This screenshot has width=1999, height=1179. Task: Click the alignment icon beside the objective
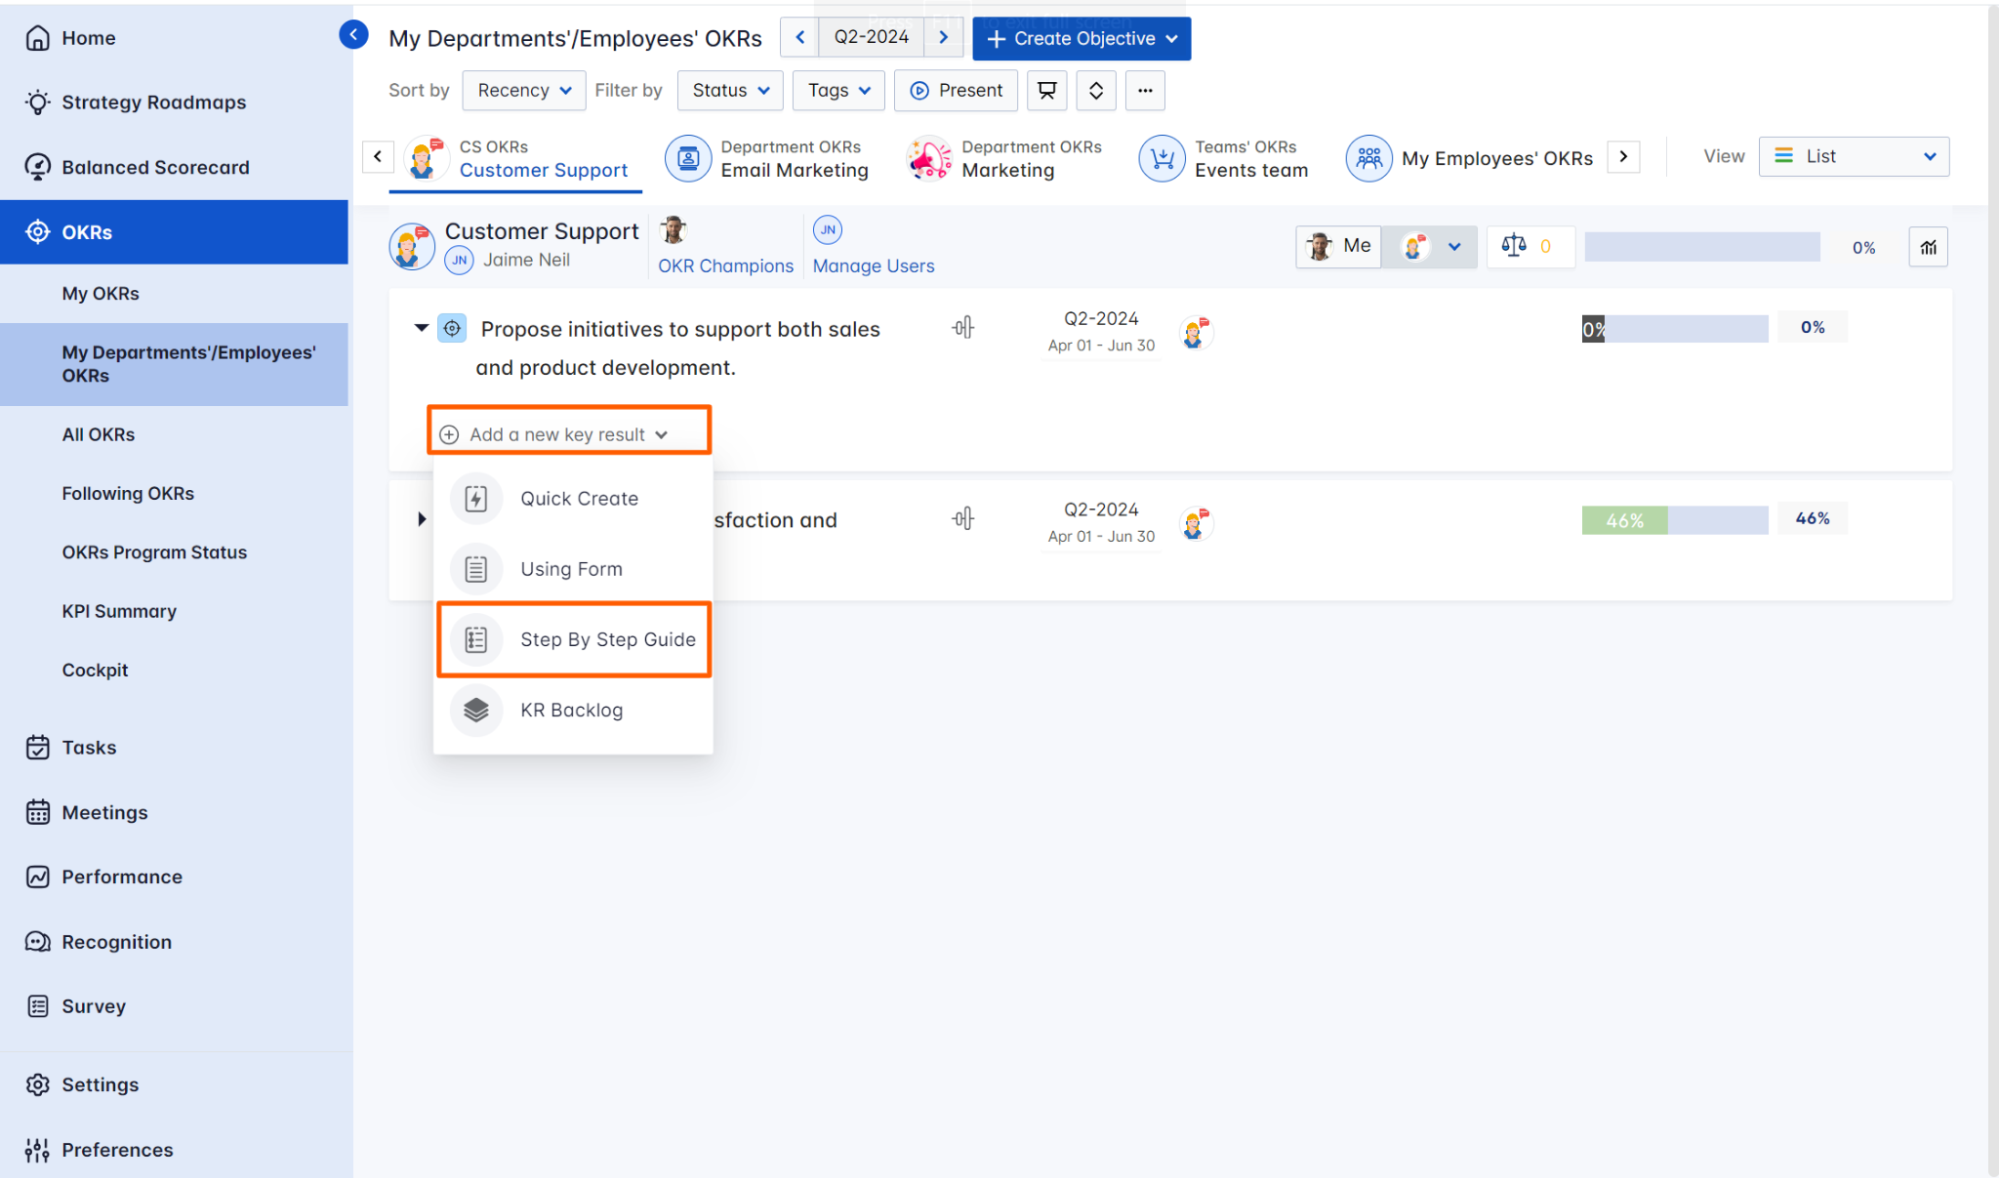click(x=962, y=327)
